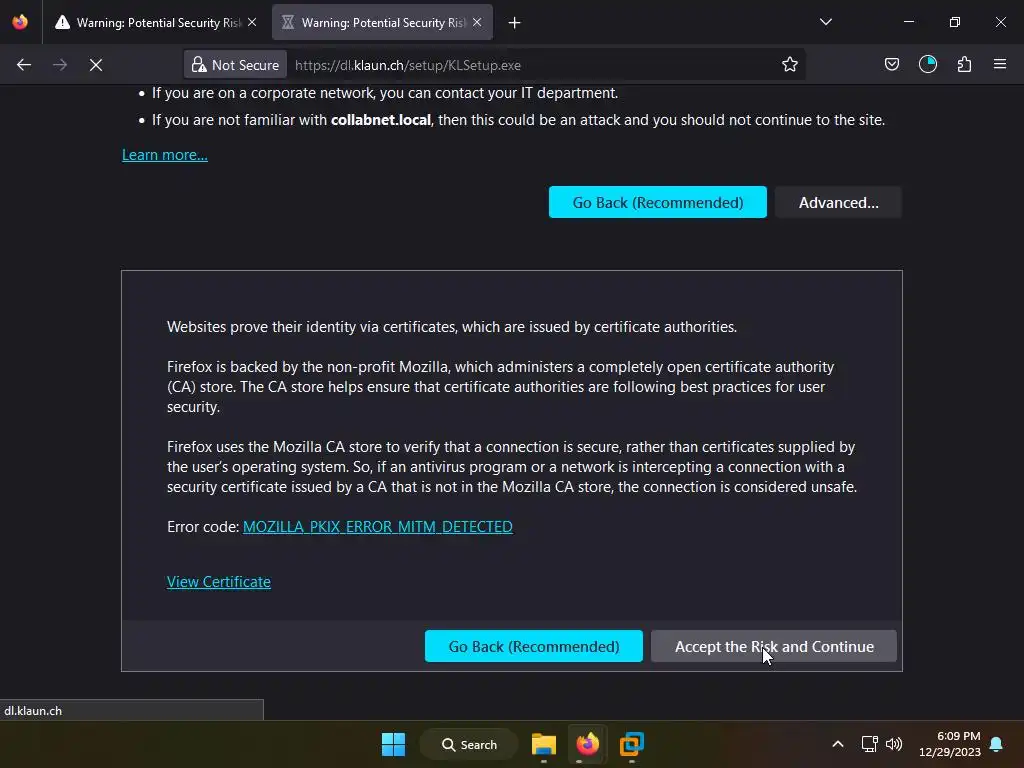The image size is (1024, 768).
Task: Open the MOZILLA_PKIX_ERROR_MITM_DETECTED error code link
Action: pyautogui.click(x=377, y=526)
